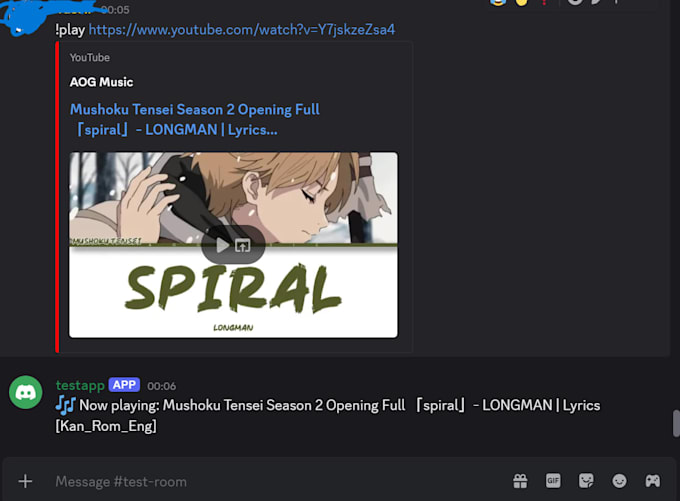This screenshot has height=501, width=680.
Task: Play the embedded Spiral video
Action: pyautogui.click(x=222, y=246)
